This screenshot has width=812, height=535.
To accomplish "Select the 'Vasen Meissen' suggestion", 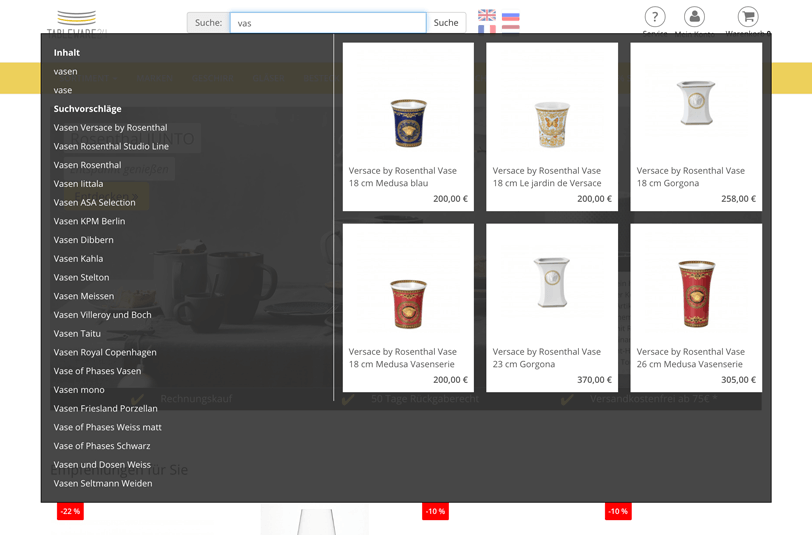I will click(x=83, y=296).
